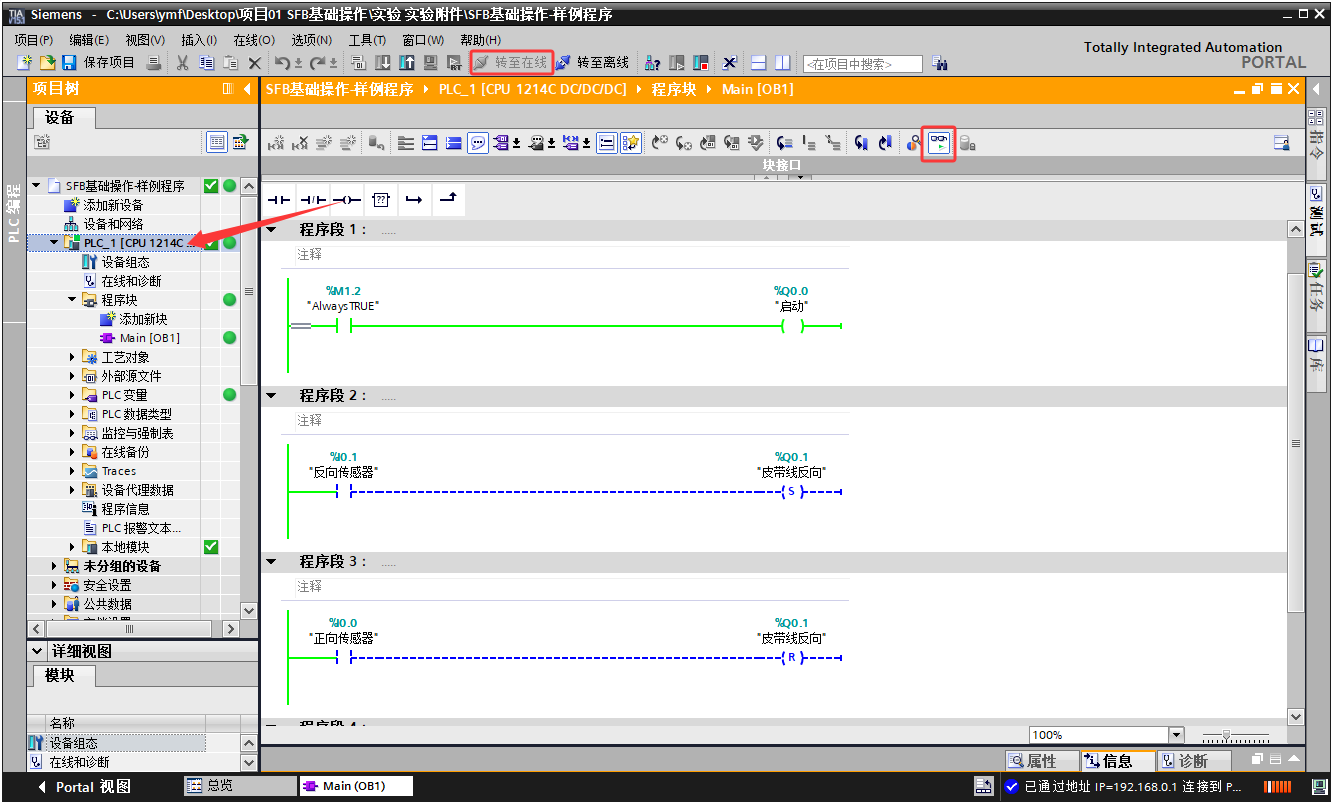
Task: Switch to the 属性 tab
Action: click(x=1041, y=761)
